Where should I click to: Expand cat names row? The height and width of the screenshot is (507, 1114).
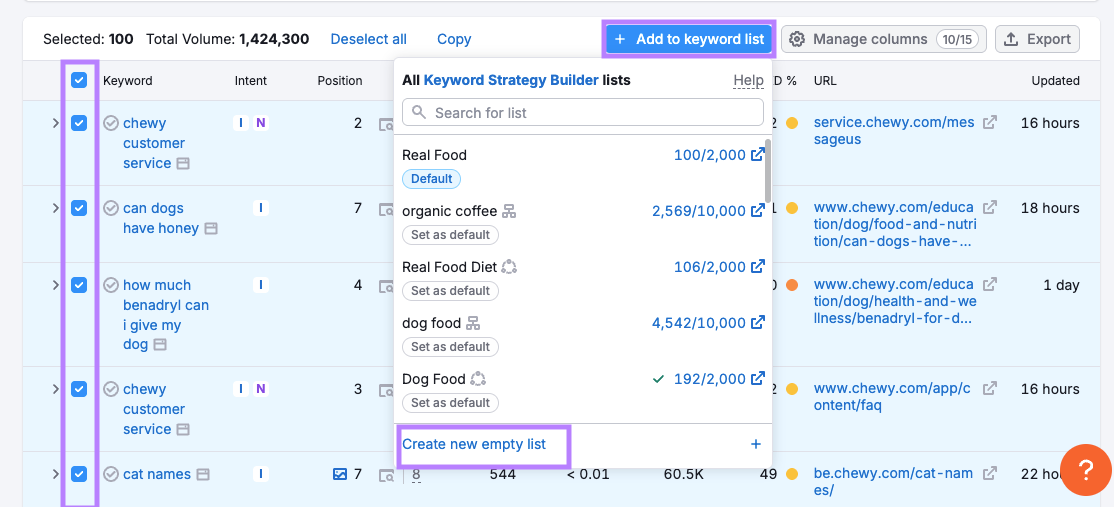[55, 474]
